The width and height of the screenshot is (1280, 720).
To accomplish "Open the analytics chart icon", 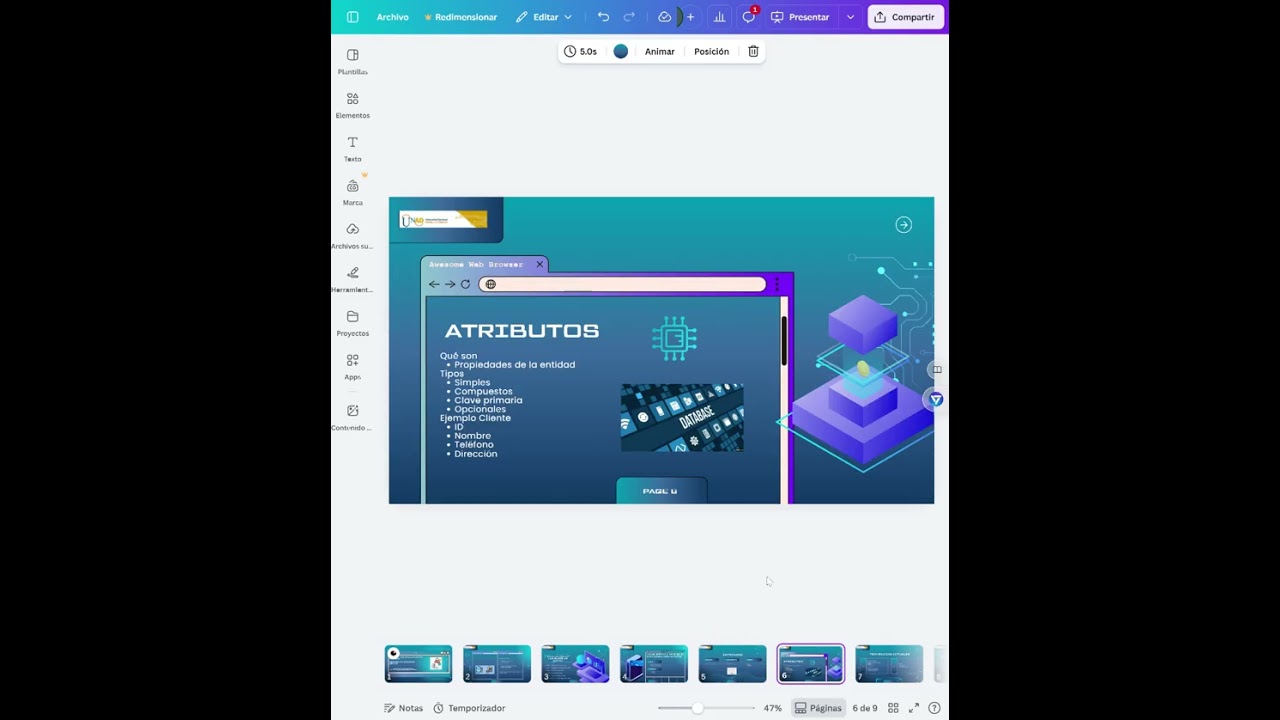I will 719,17.
